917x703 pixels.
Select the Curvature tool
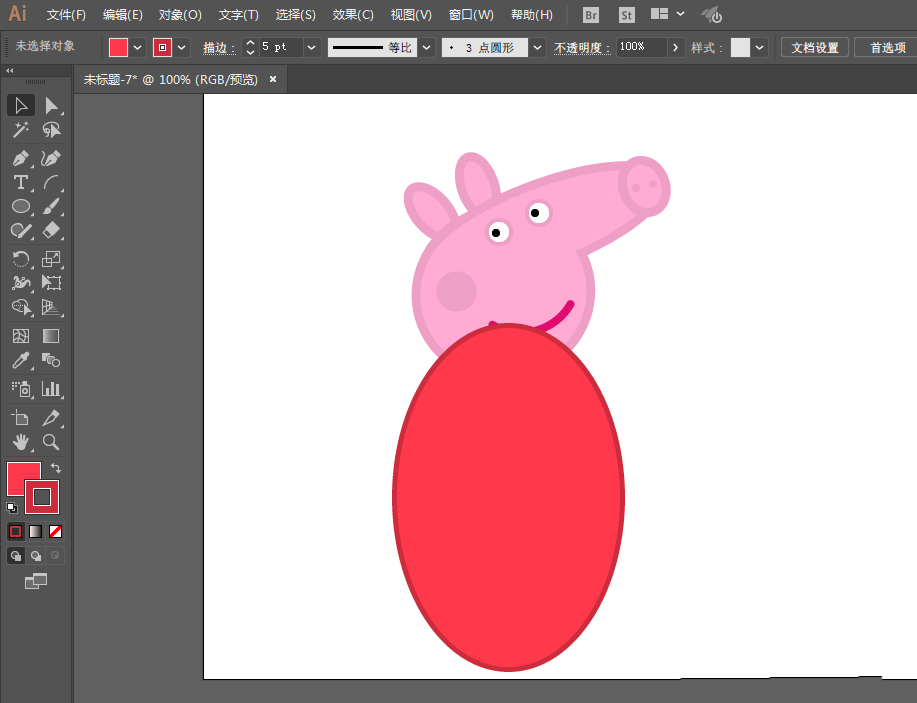tap(51, 158)
